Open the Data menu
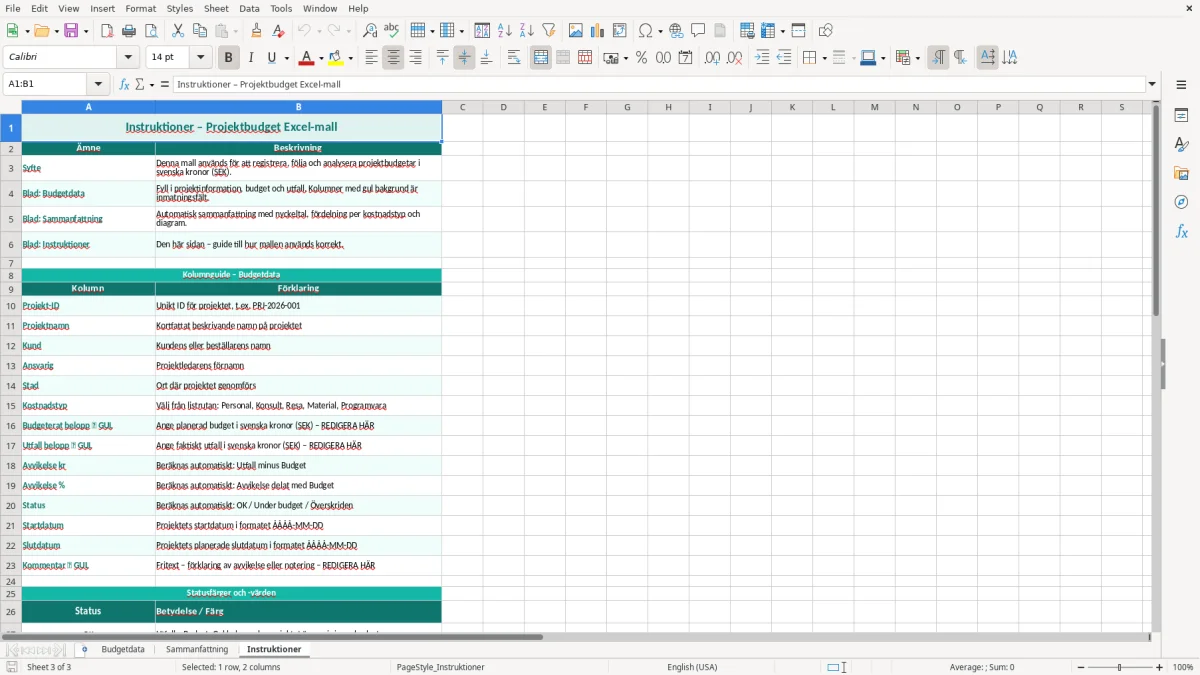 (x=249, y=8)
